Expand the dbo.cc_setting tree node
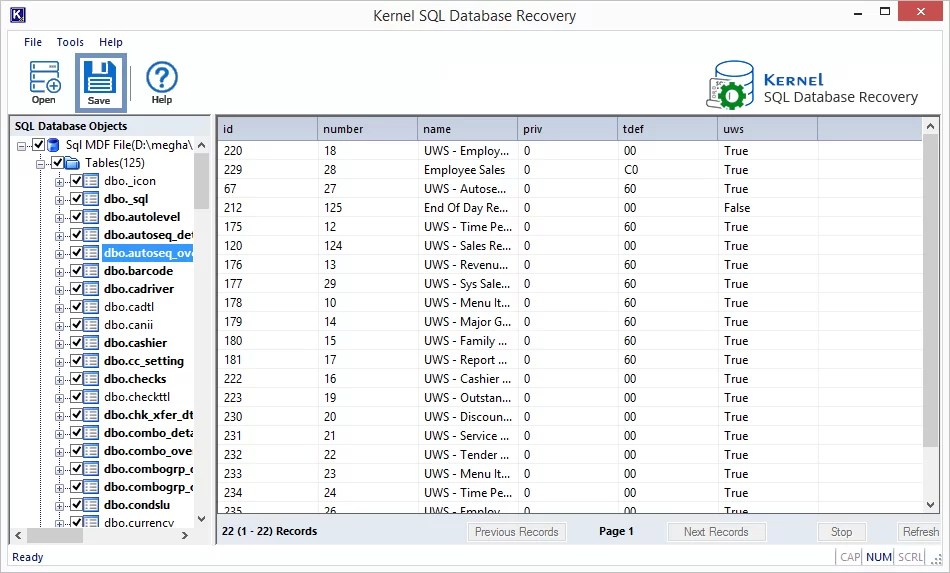The width and height of the screenshot is (950, 573). pyautogui.click(x=59, y=362)
